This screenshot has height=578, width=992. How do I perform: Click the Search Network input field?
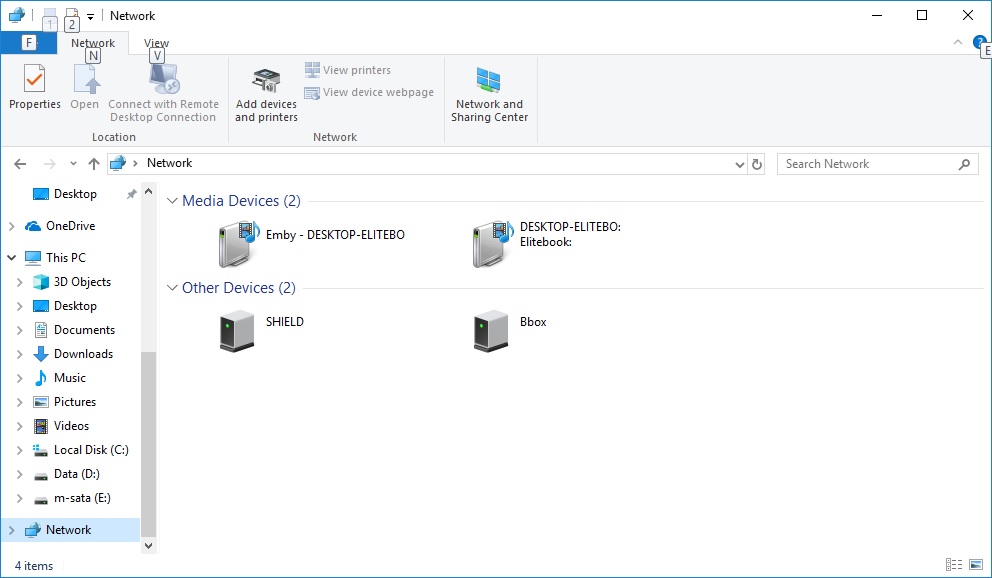click(866, 164)
